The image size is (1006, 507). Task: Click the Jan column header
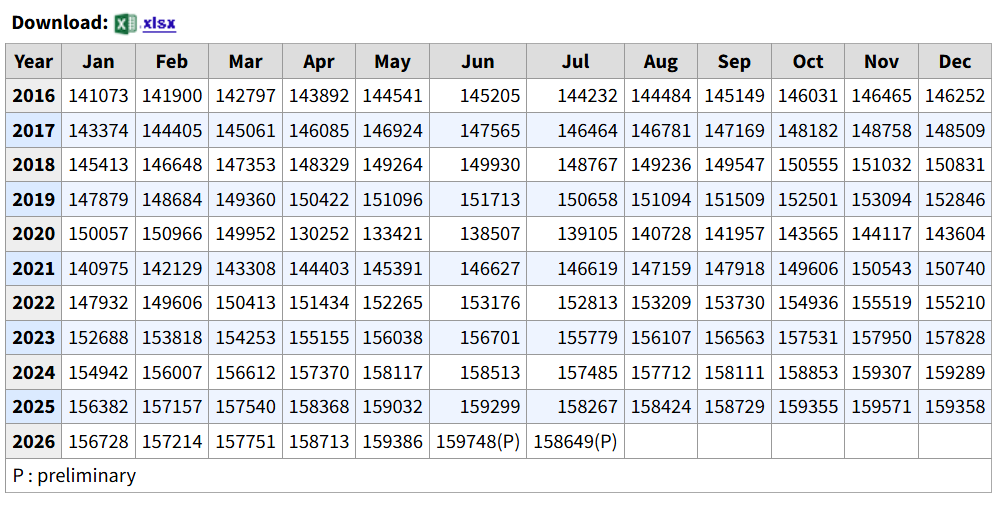coord(98,62)
